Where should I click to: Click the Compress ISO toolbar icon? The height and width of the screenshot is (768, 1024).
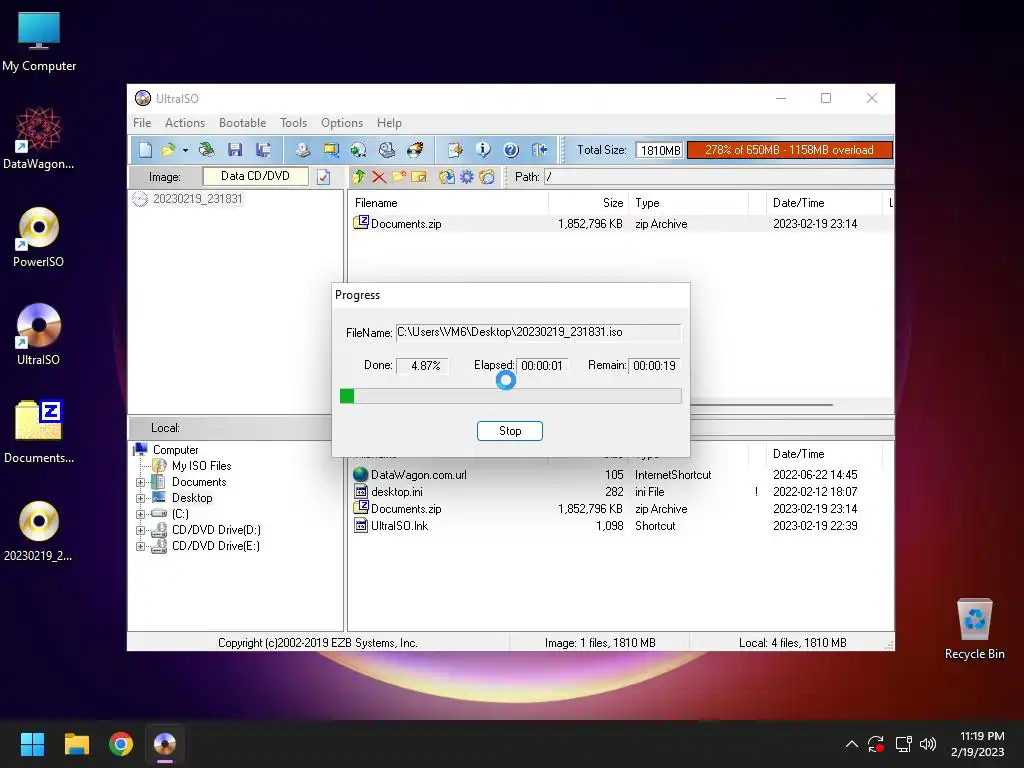330,150
